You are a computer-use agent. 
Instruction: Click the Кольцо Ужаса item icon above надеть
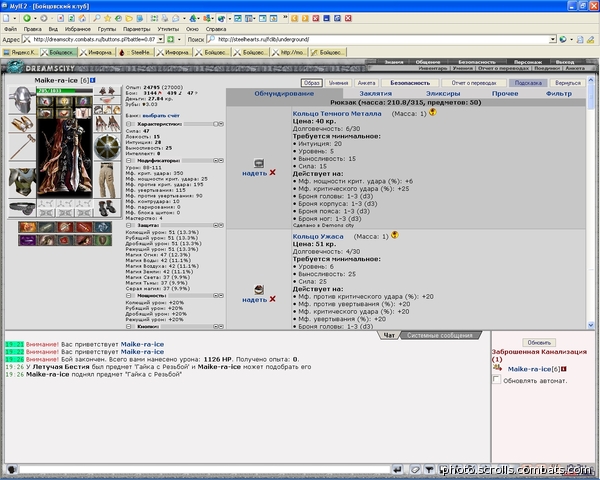click(x=259, y=289)
